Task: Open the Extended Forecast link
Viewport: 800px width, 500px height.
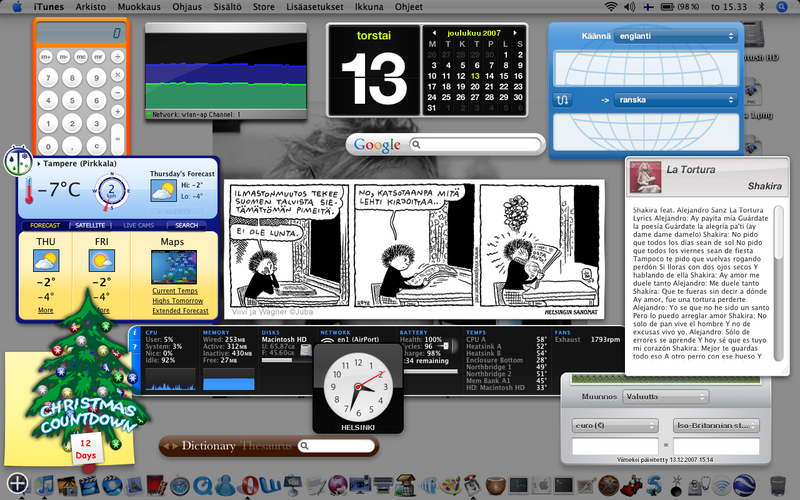Action: [x=180, y=310]
